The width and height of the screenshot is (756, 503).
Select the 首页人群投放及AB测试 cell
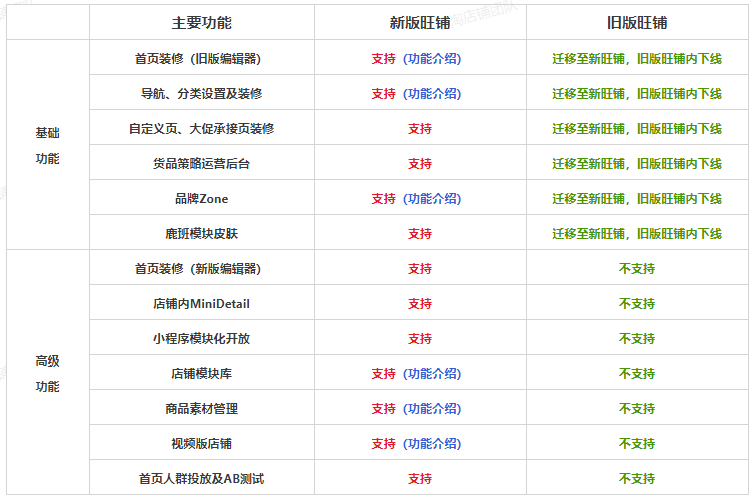pyautogui.click(x=202, y=477)
